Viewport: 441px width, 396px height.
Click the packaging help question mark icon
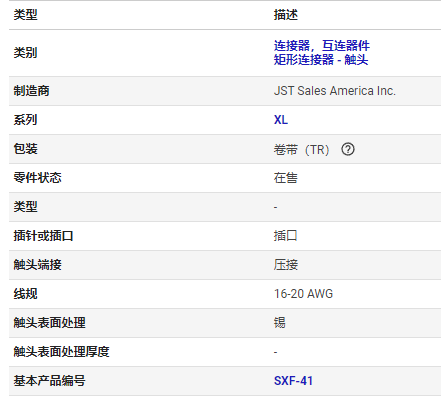click(348, 149)
